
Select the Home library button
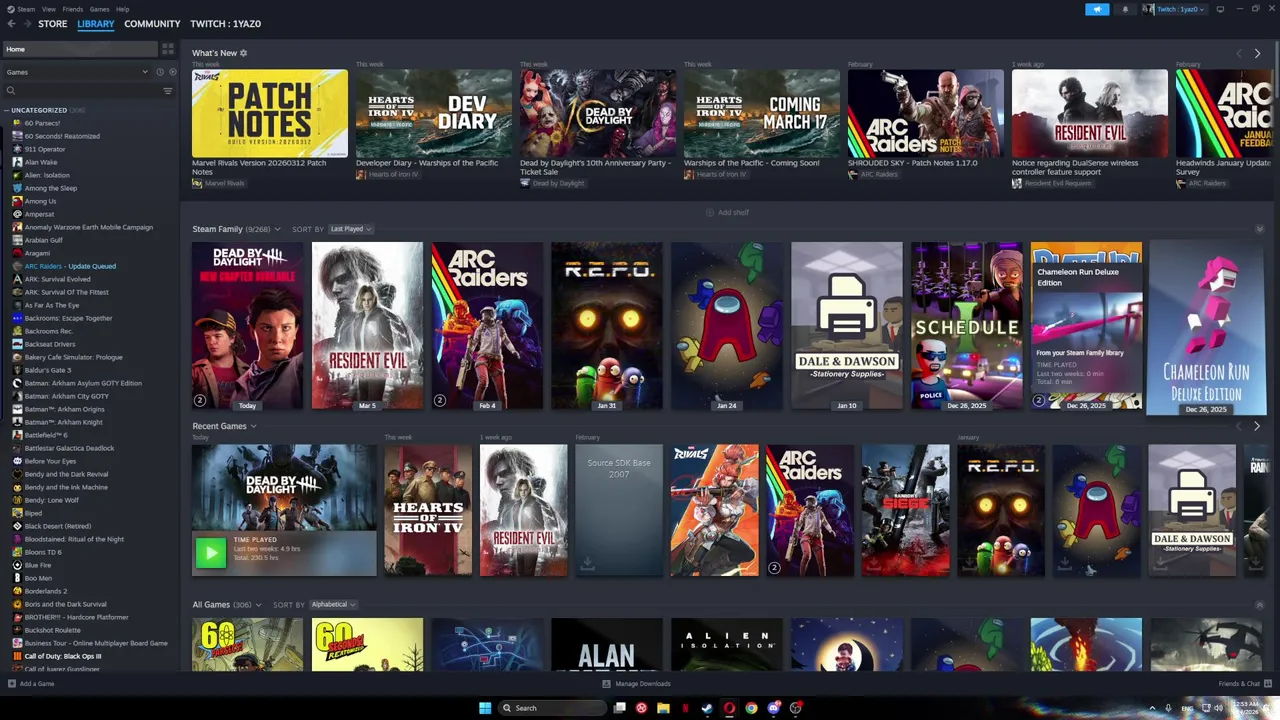tap(80, 49)
